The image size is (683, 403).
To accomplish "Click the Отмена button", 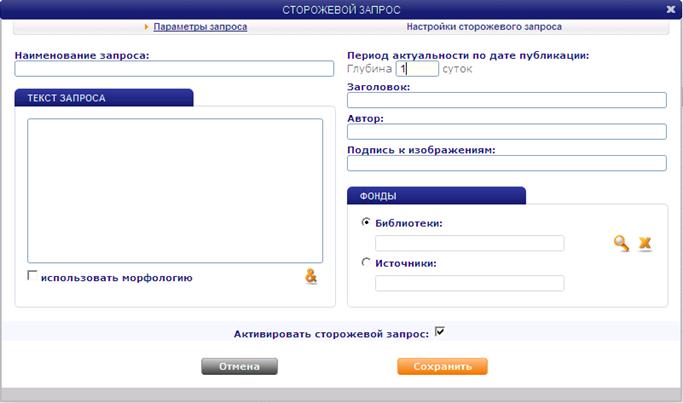I will (239, 366).
